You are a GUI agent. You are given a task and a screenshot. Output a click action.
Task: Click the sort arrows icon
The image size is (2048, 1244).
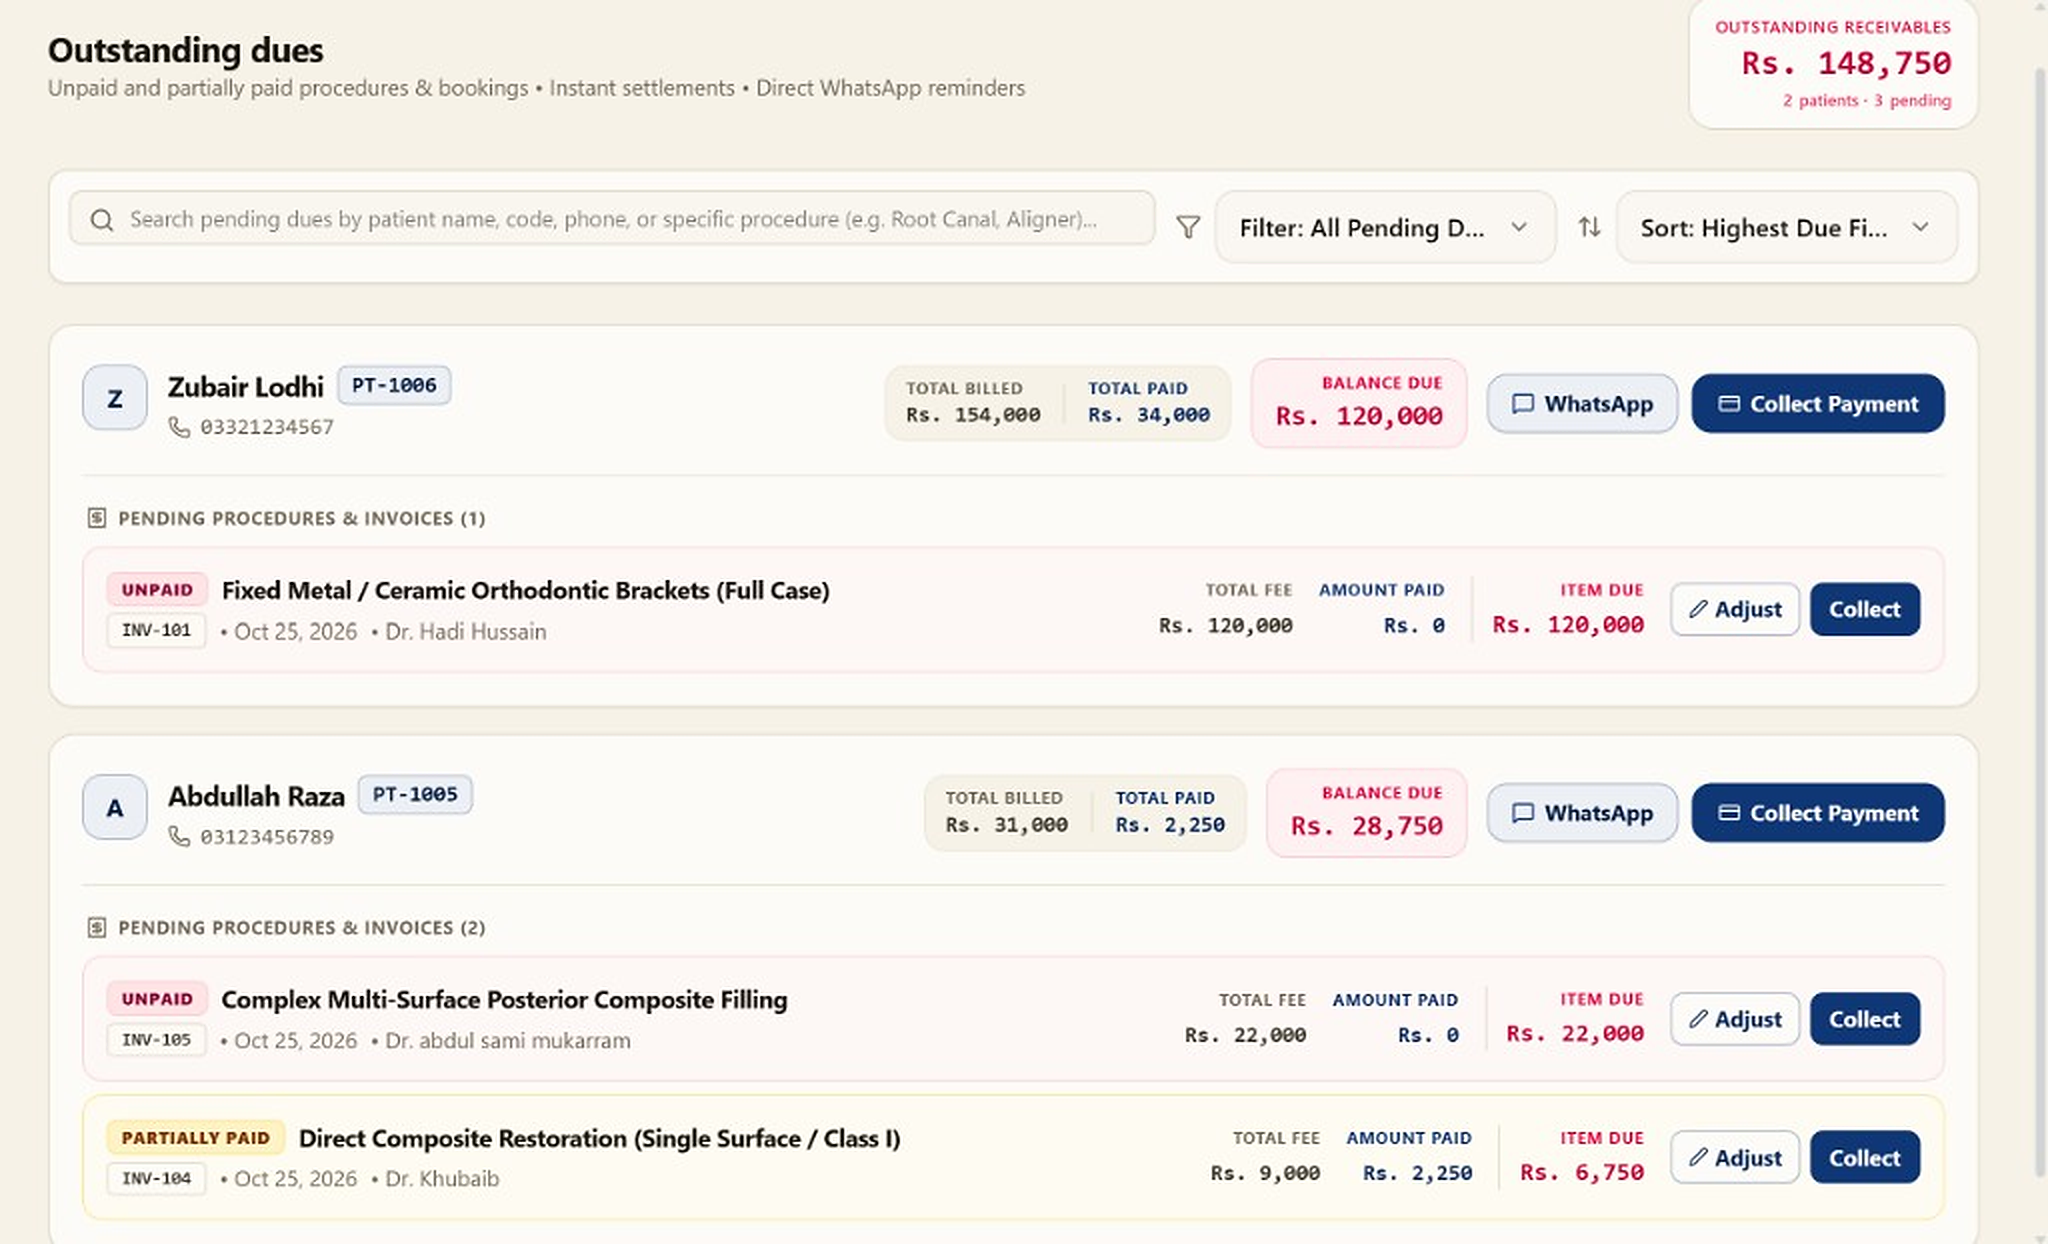point(1589,227)
